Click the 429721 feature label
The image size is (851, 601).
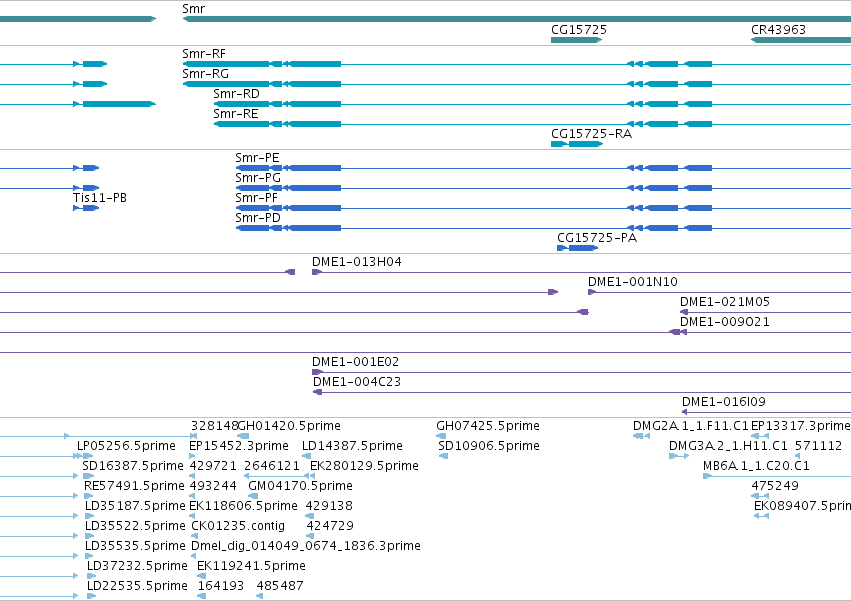[213, 466]
